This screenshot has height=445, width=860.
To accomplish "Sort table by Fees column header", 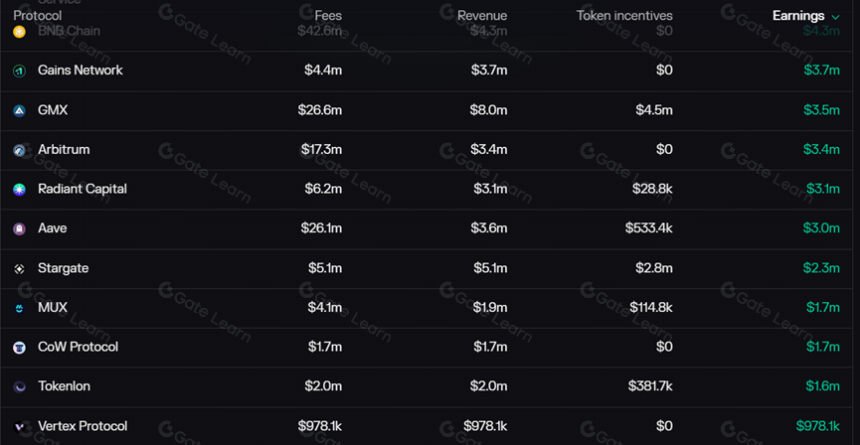I will point(328,16).
